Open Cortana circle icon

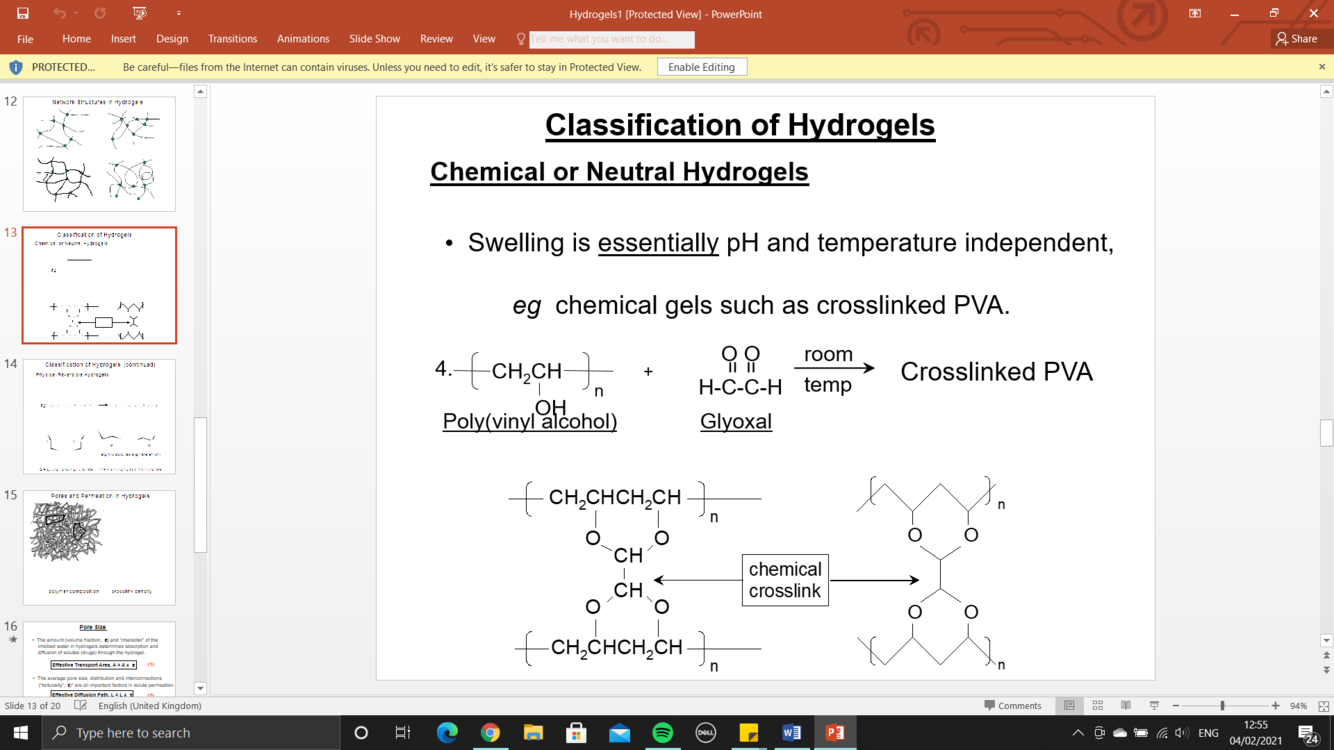pos(361,733)
